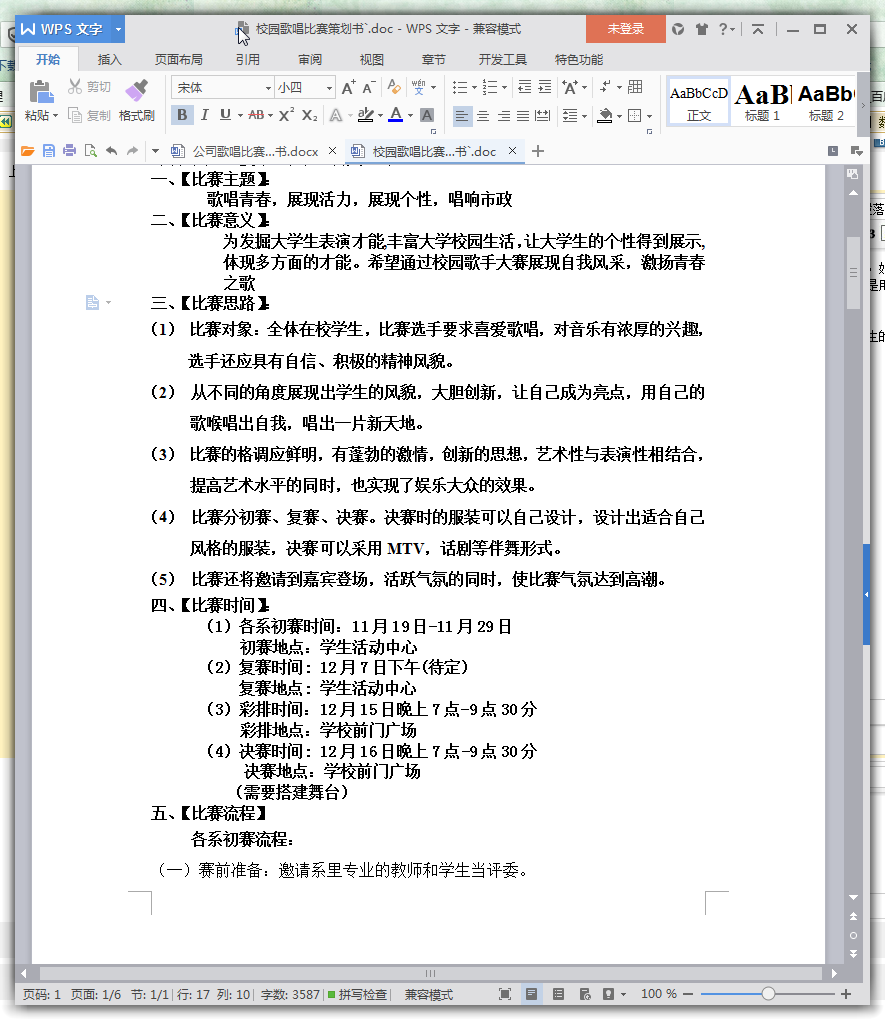Open the 引用 ribbon tab
The image size is (885, 1020).
247,59
